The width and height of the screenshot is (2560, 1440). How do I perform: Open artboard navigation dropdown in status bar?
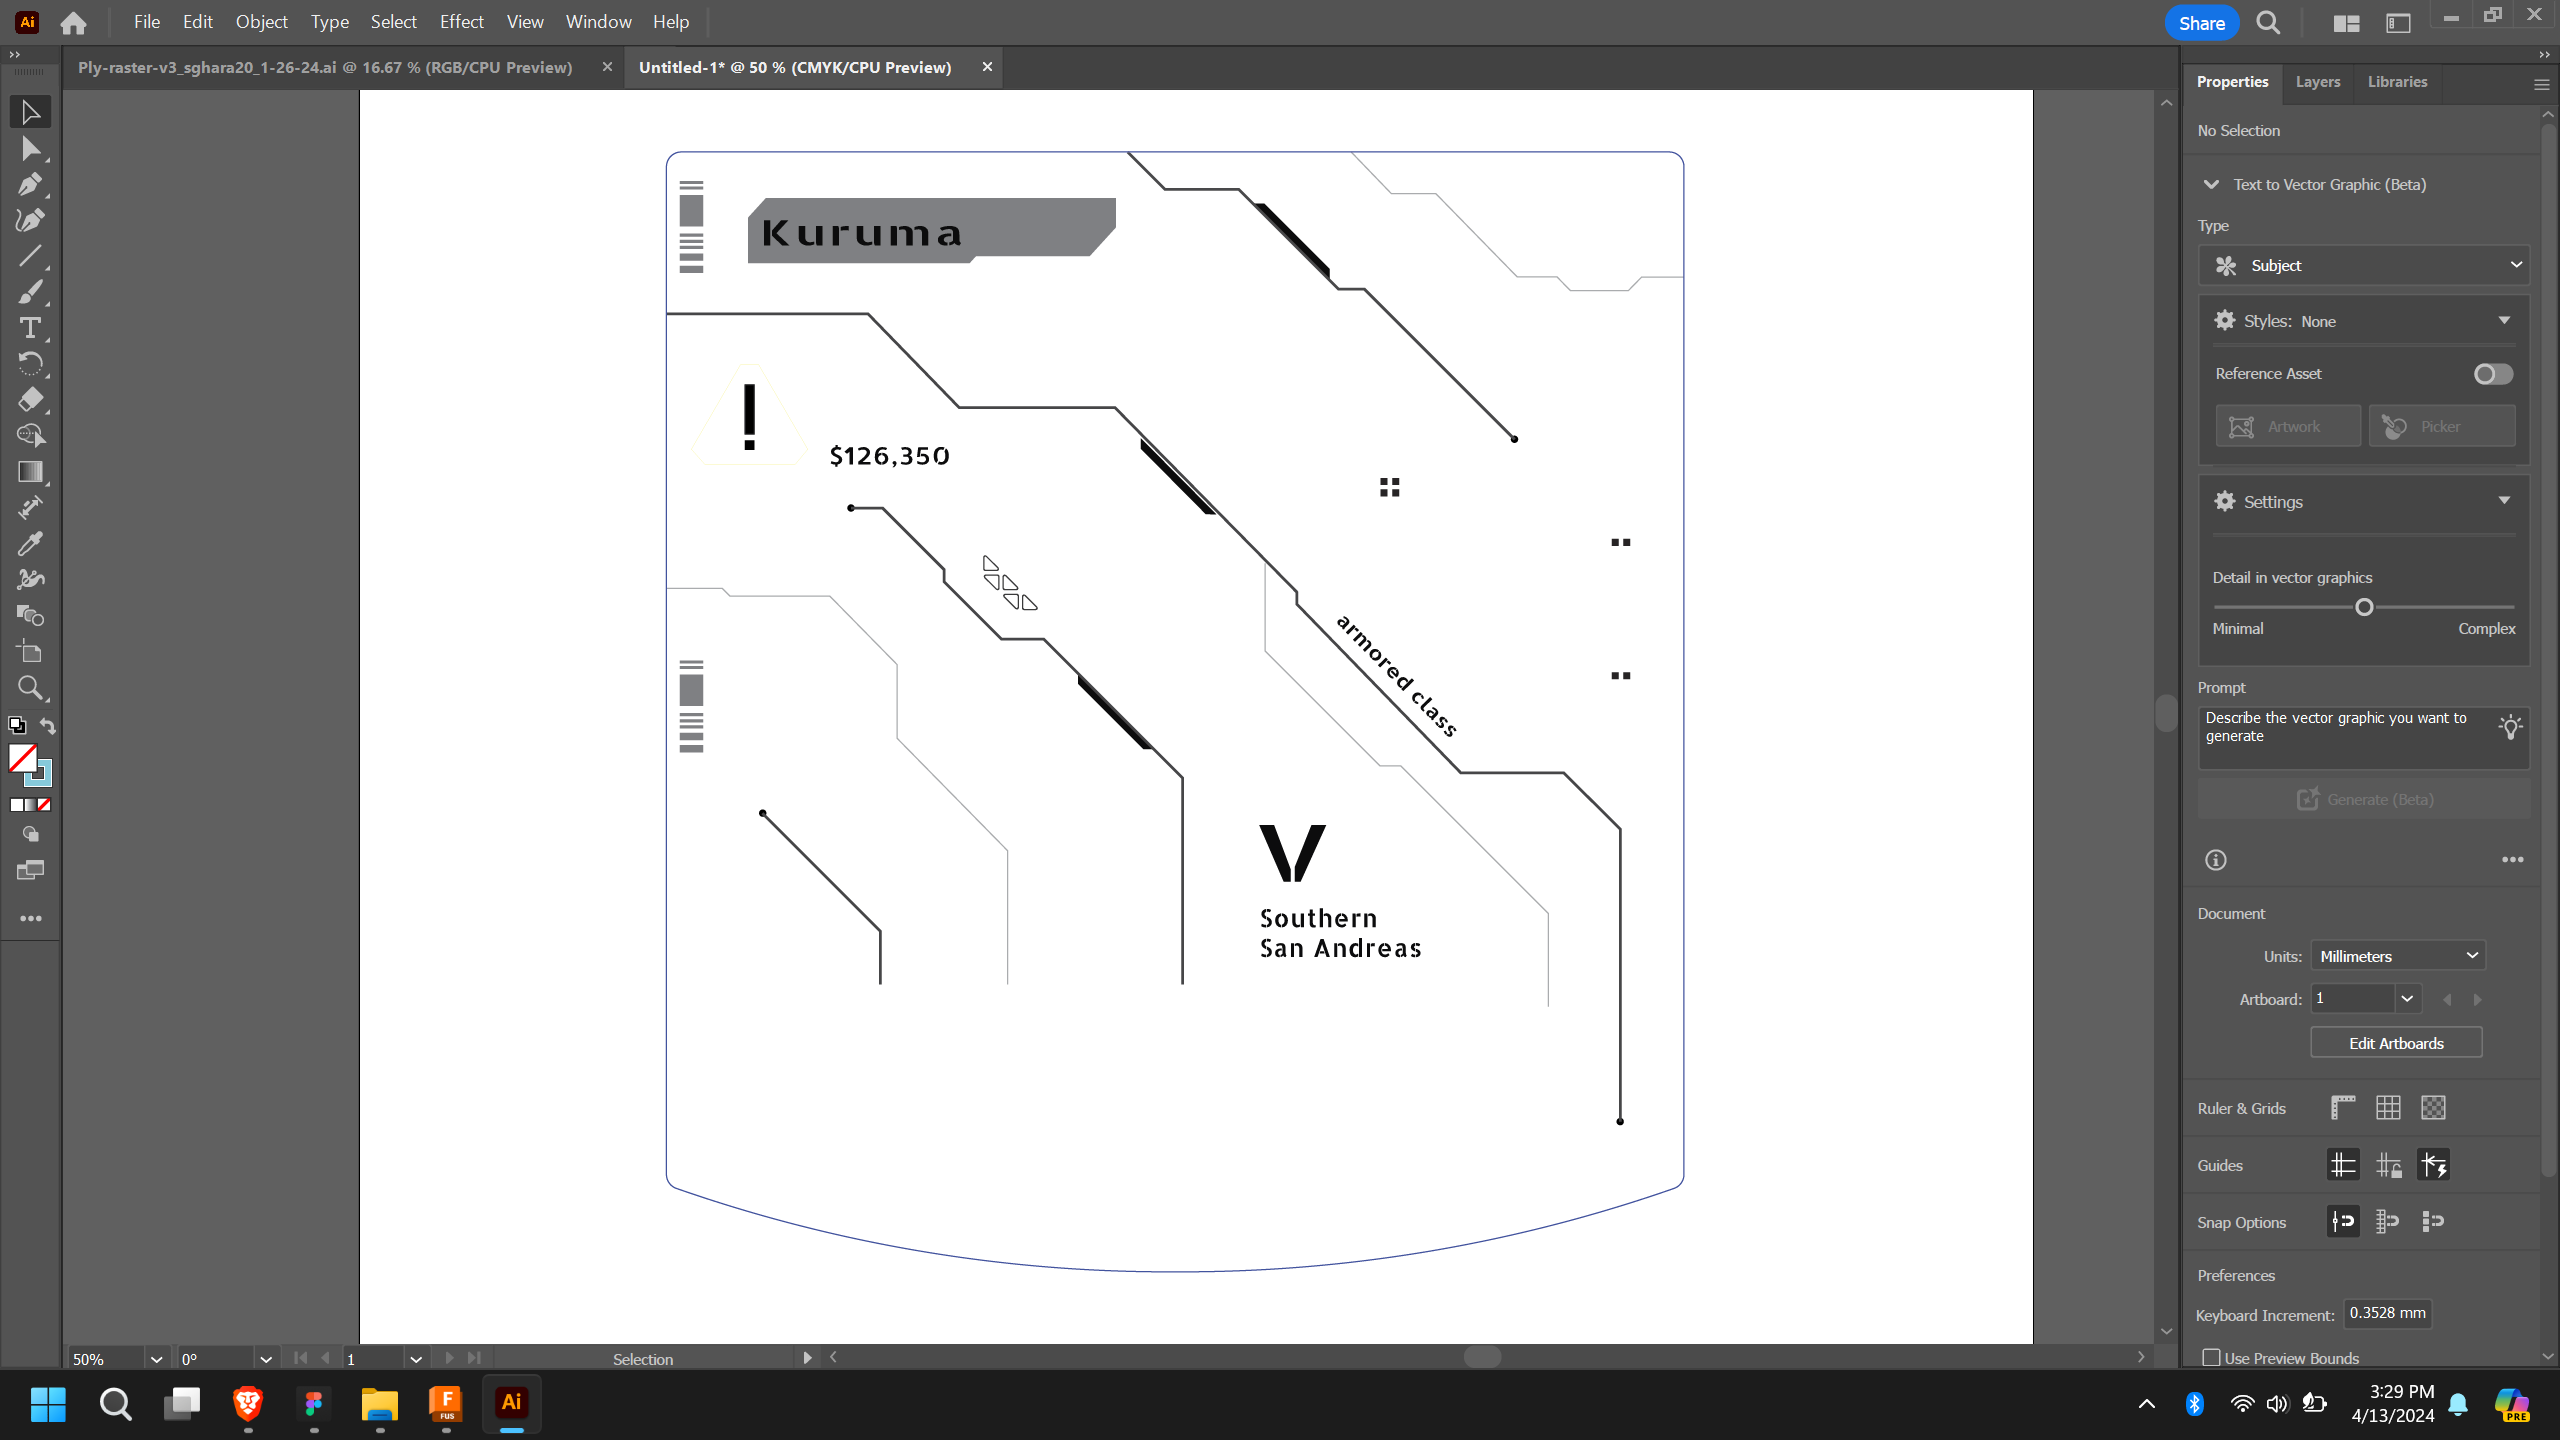coord(416,1359)
